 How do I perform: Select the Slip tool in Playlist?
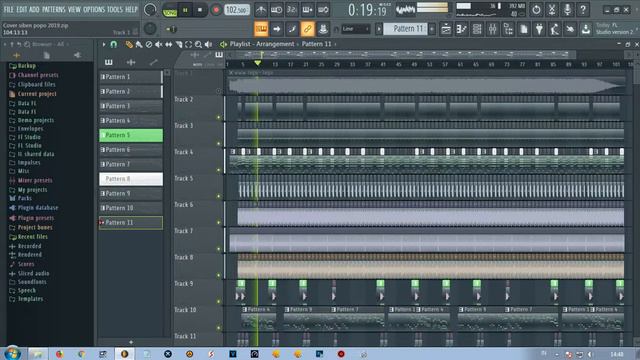[169, 44]
